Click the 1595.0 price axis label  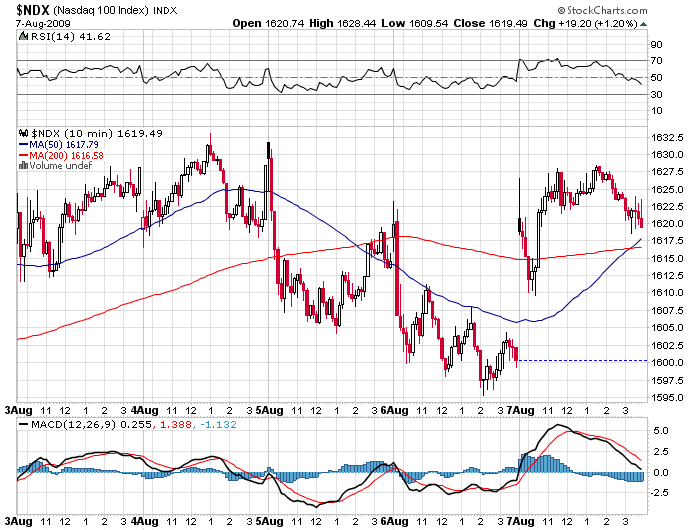coord(667,397)
